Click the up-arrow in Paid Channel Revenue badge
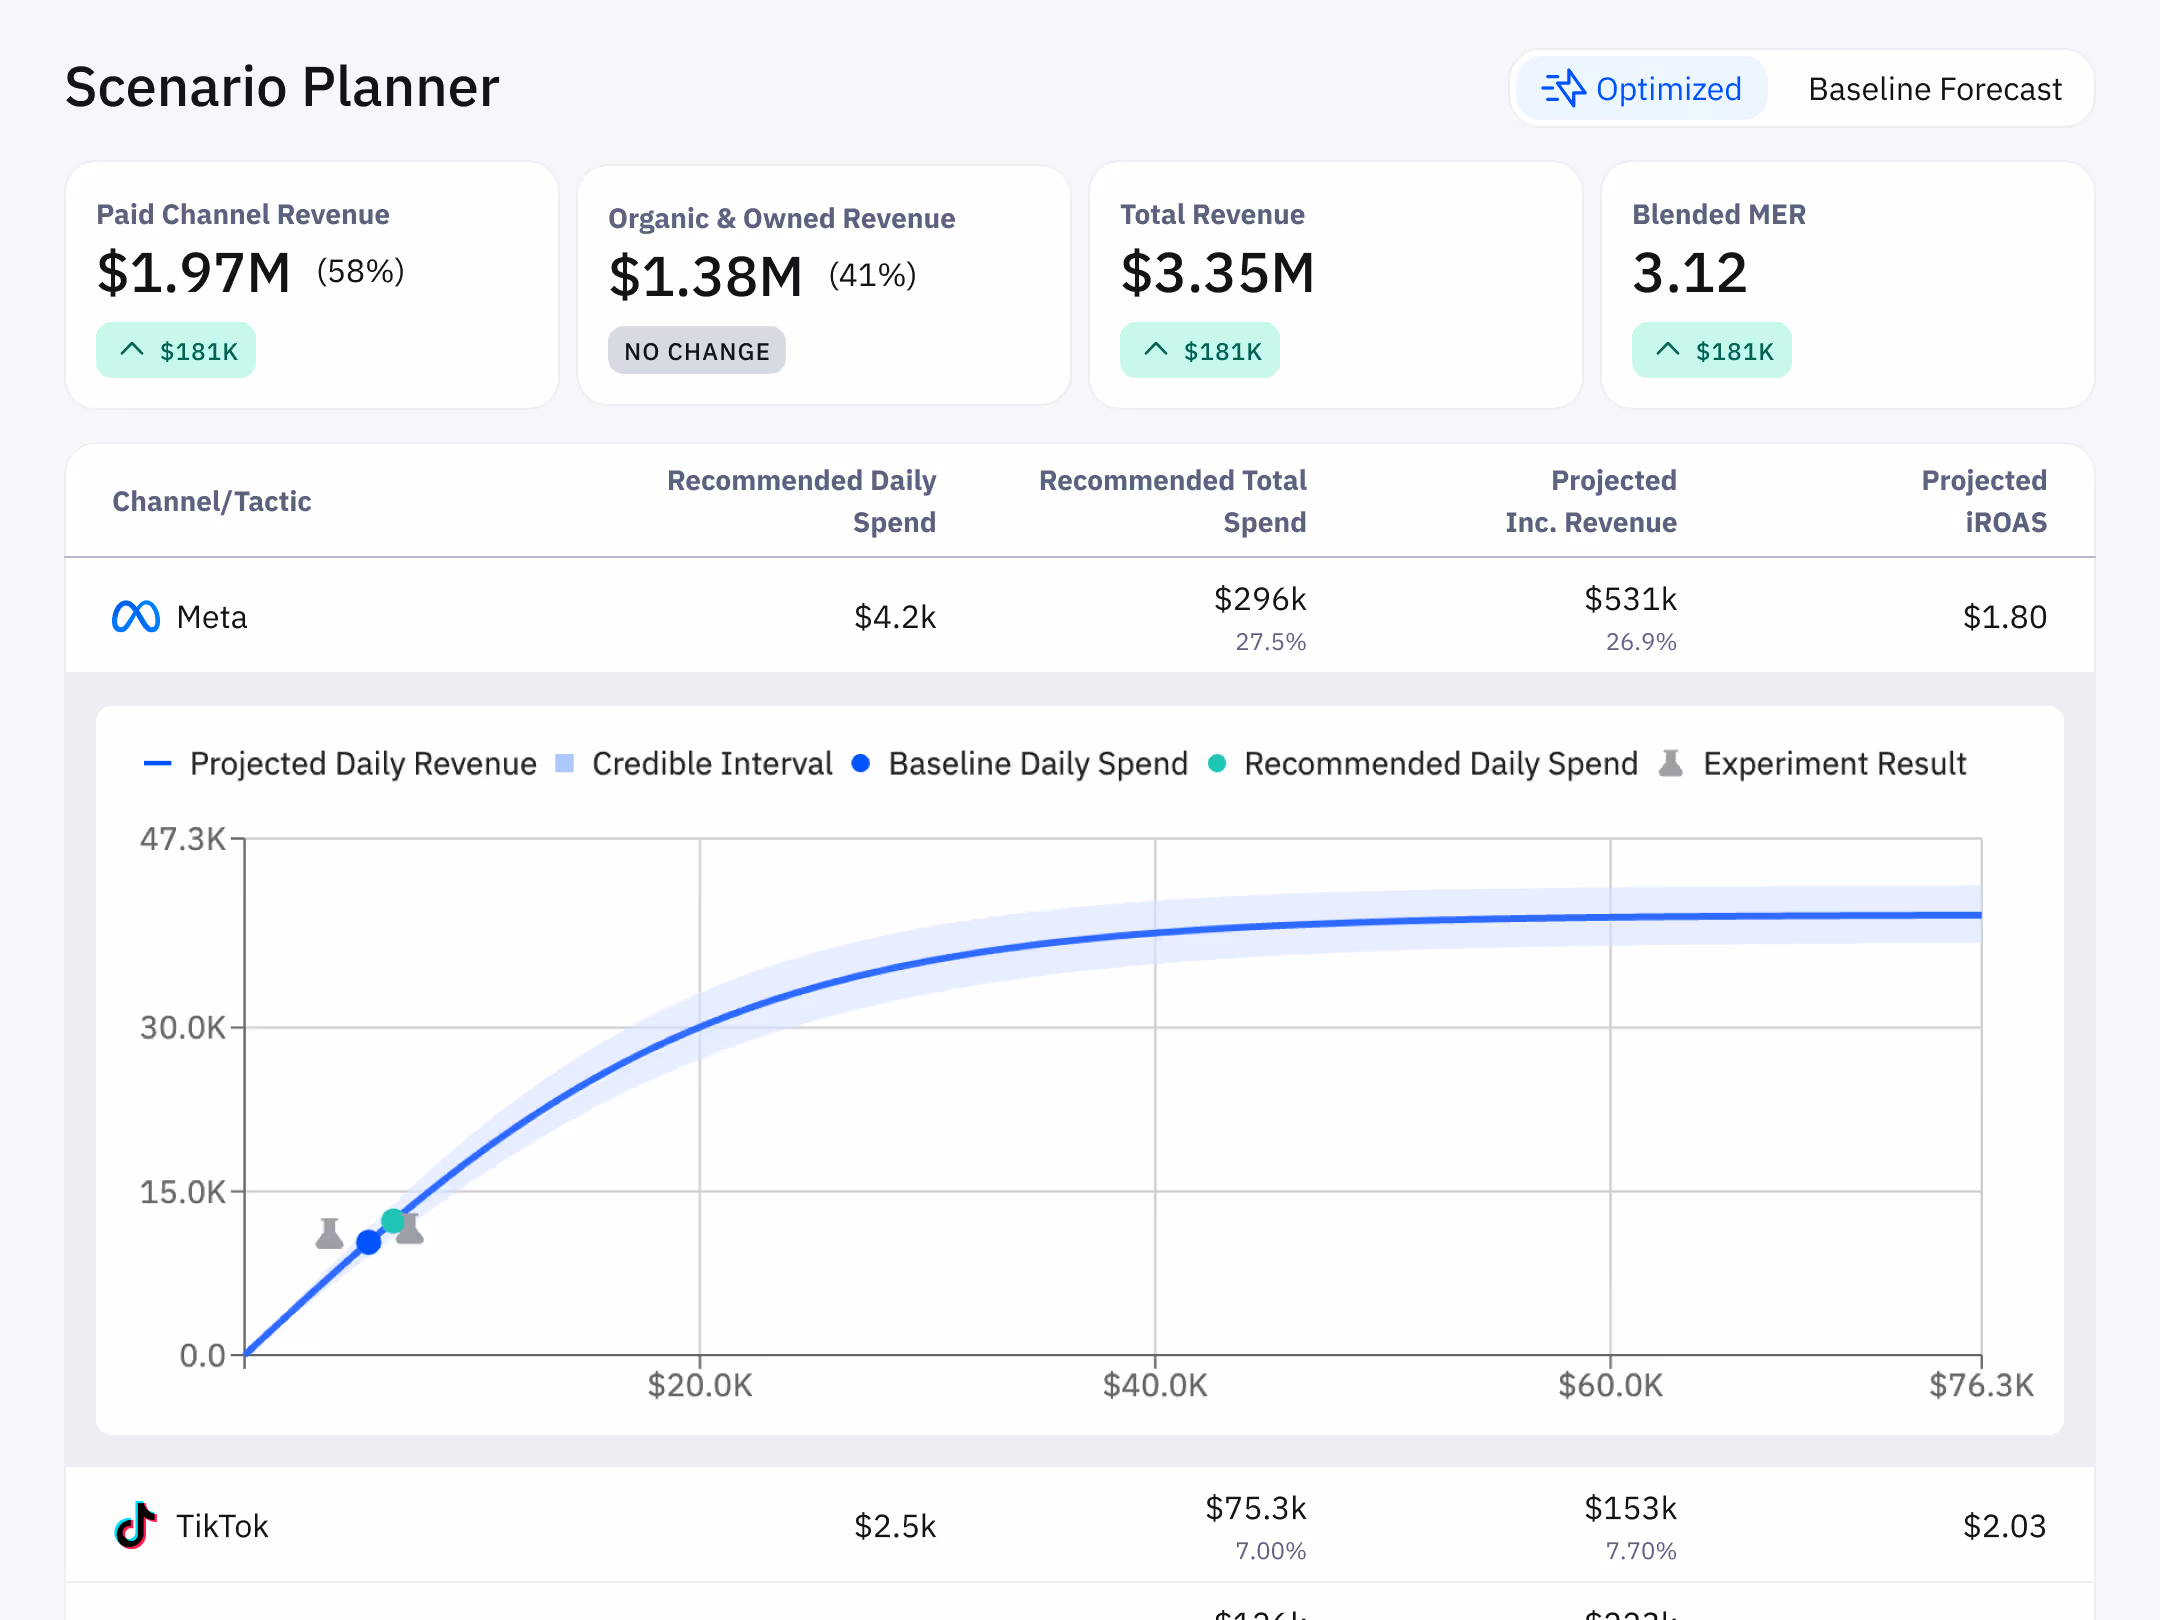This screenshot has height=1620, width=2160. [132, 350]
